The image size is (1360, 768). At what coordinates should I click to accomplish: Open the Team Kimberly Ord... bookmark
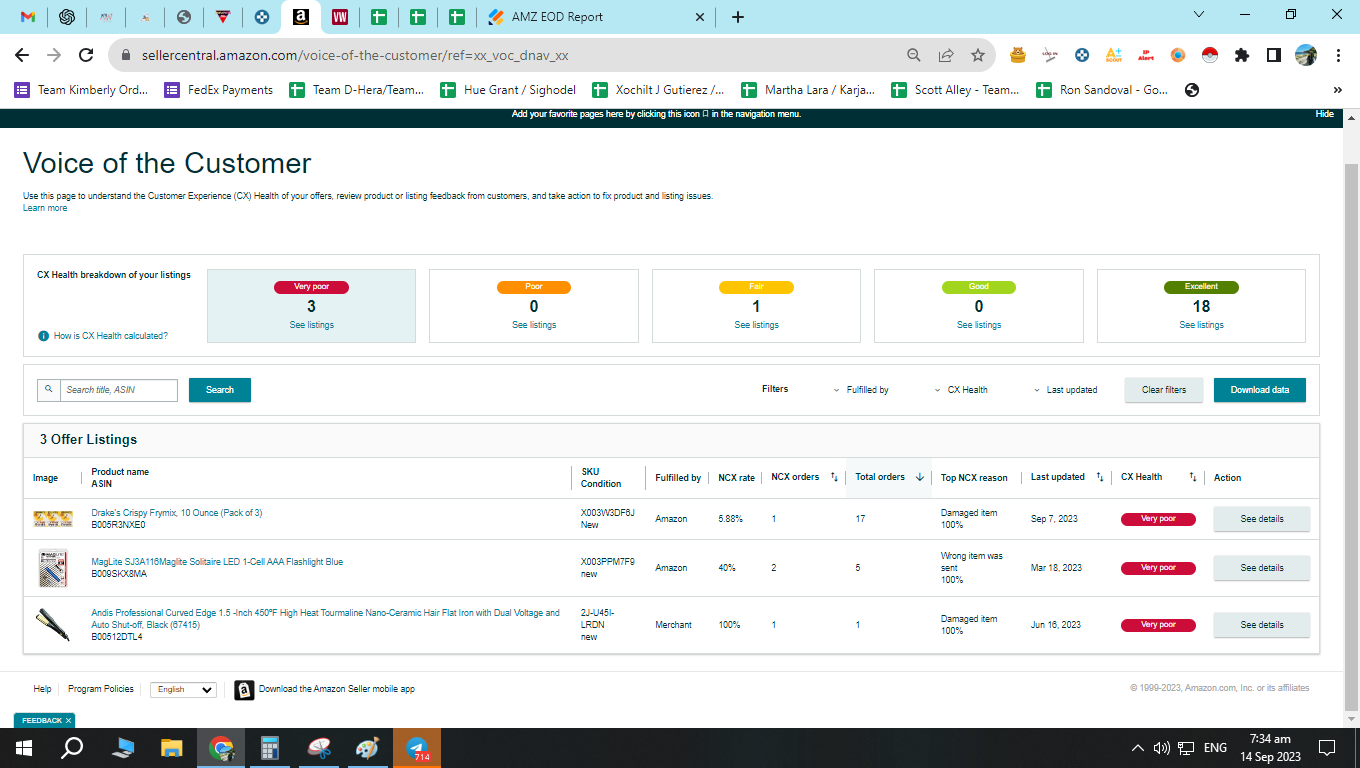pyautogui.click(x=82, y=90)
